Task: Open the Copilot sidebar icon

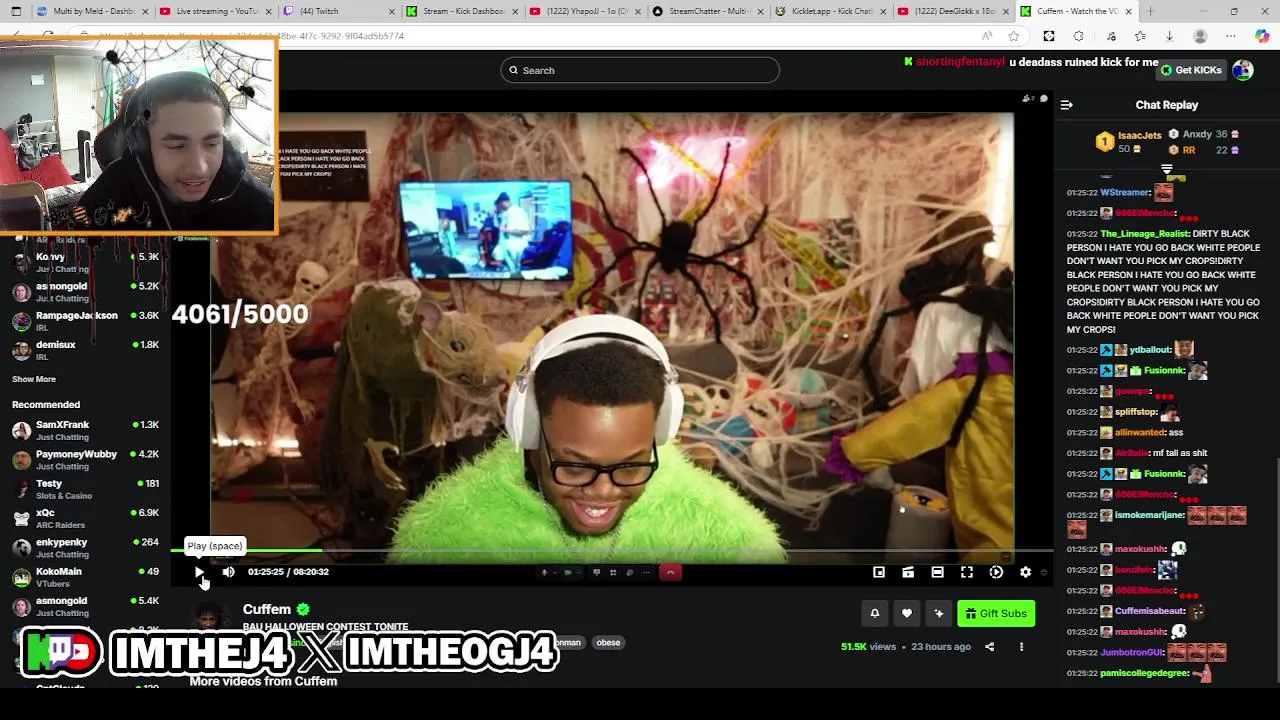Action: pos(1262,36)
